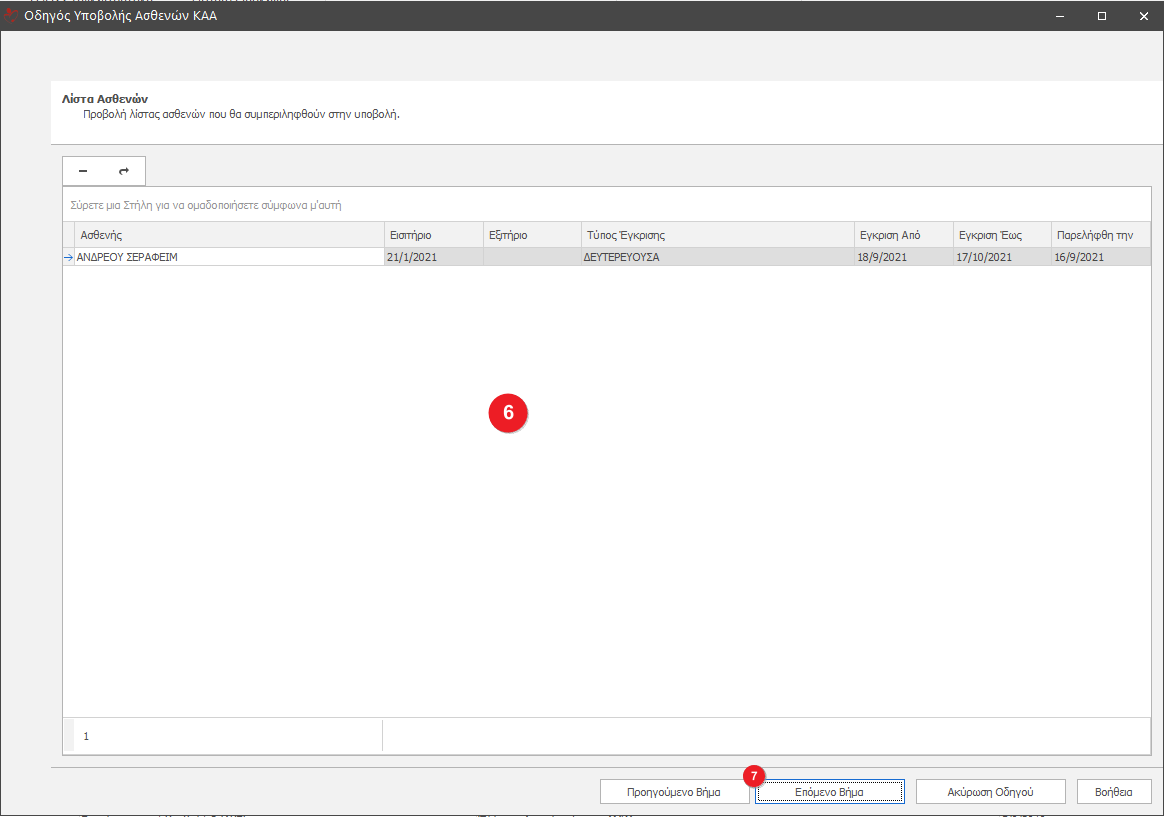Go back with Προηγούμενο Βήμα

click(674, 791)
